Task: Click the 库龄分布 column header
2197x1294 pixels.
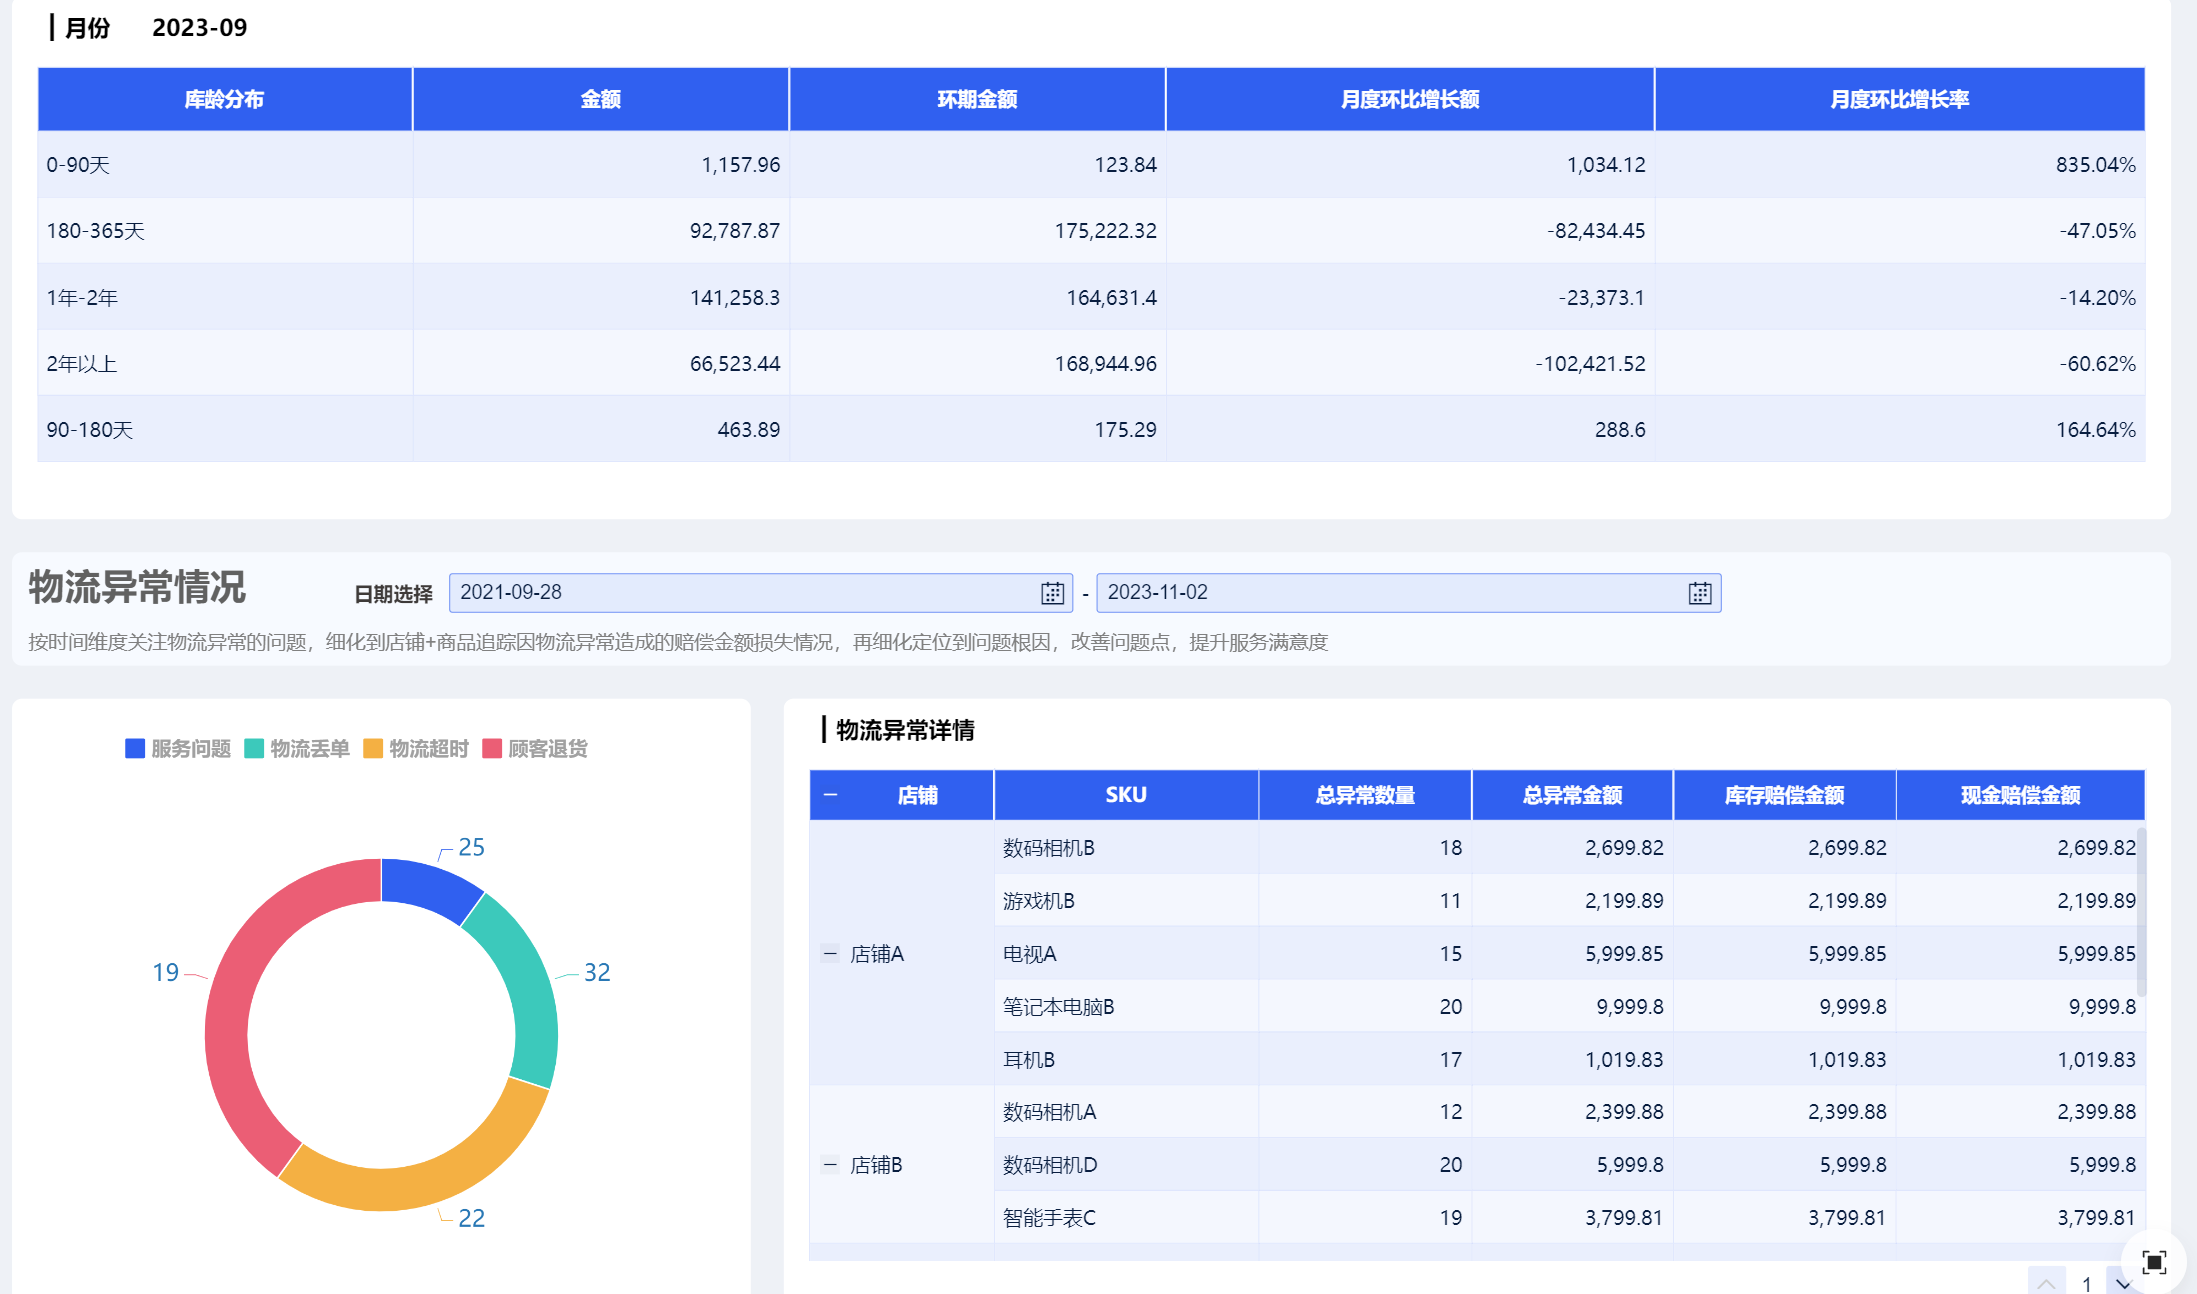Action: point(224,99)
